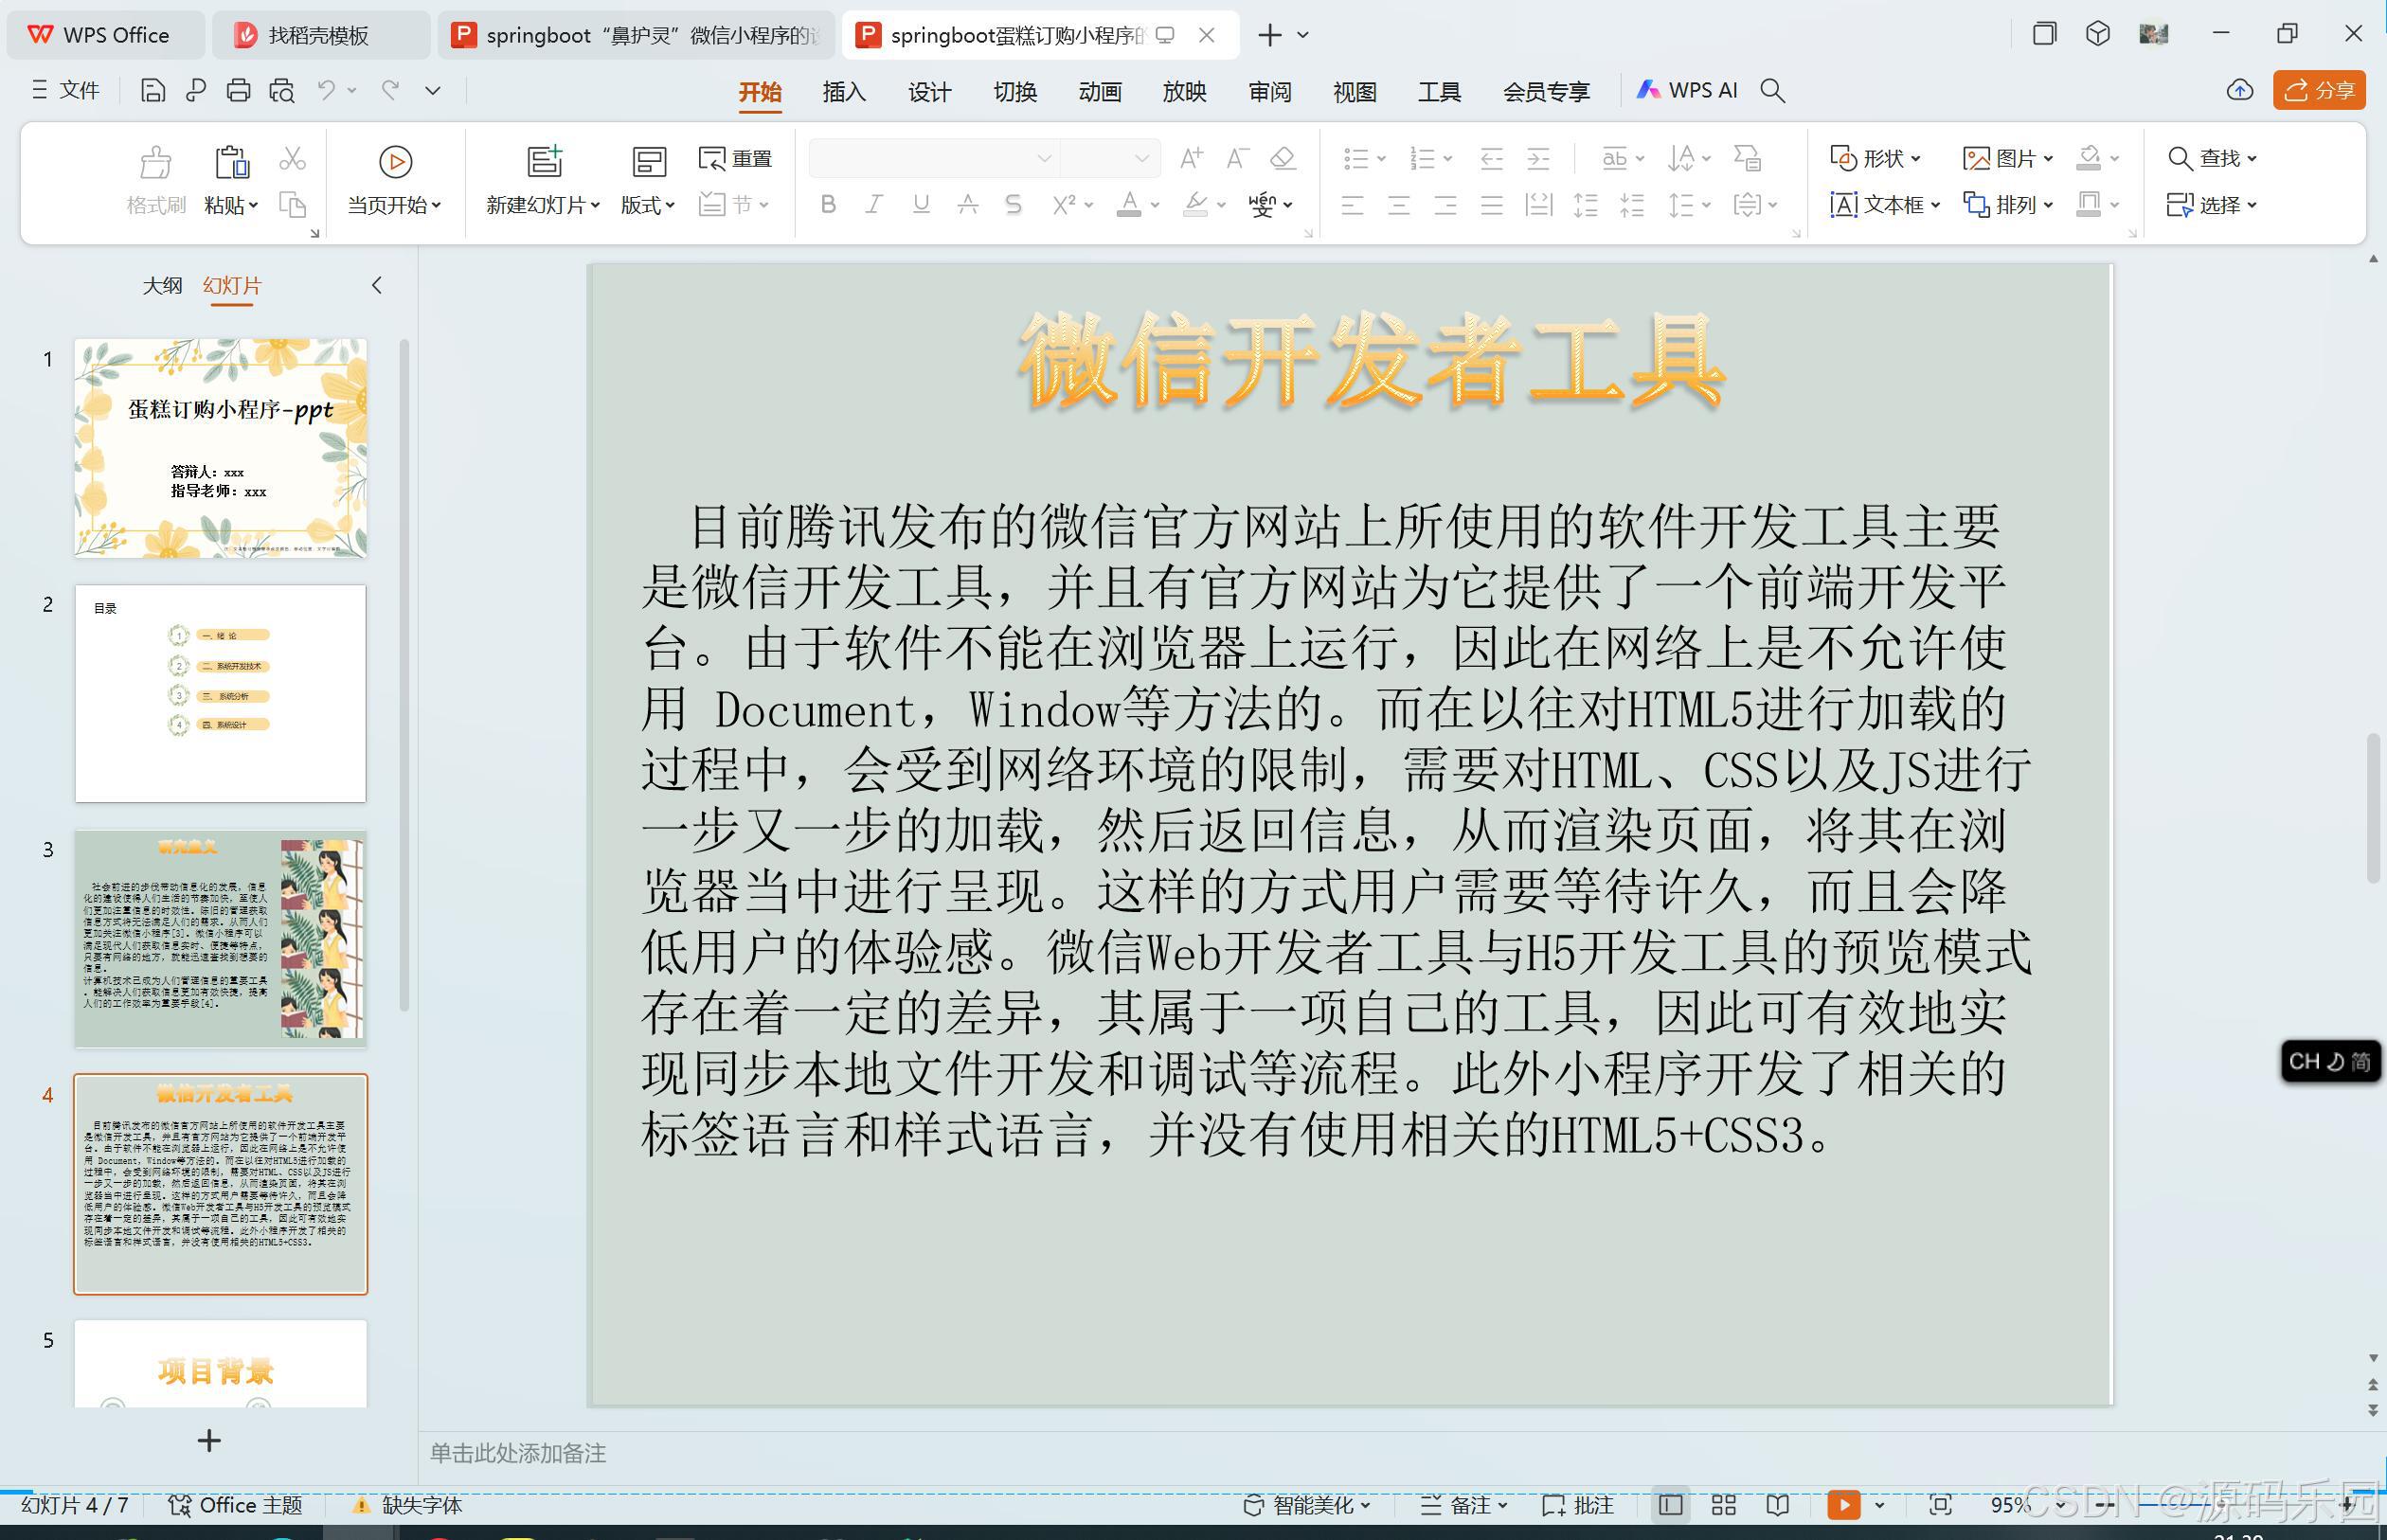Select slide 2 thumbnail in the panel
The width and height of the screenshot is (2387, 1540).
click(x=220, y=693)
